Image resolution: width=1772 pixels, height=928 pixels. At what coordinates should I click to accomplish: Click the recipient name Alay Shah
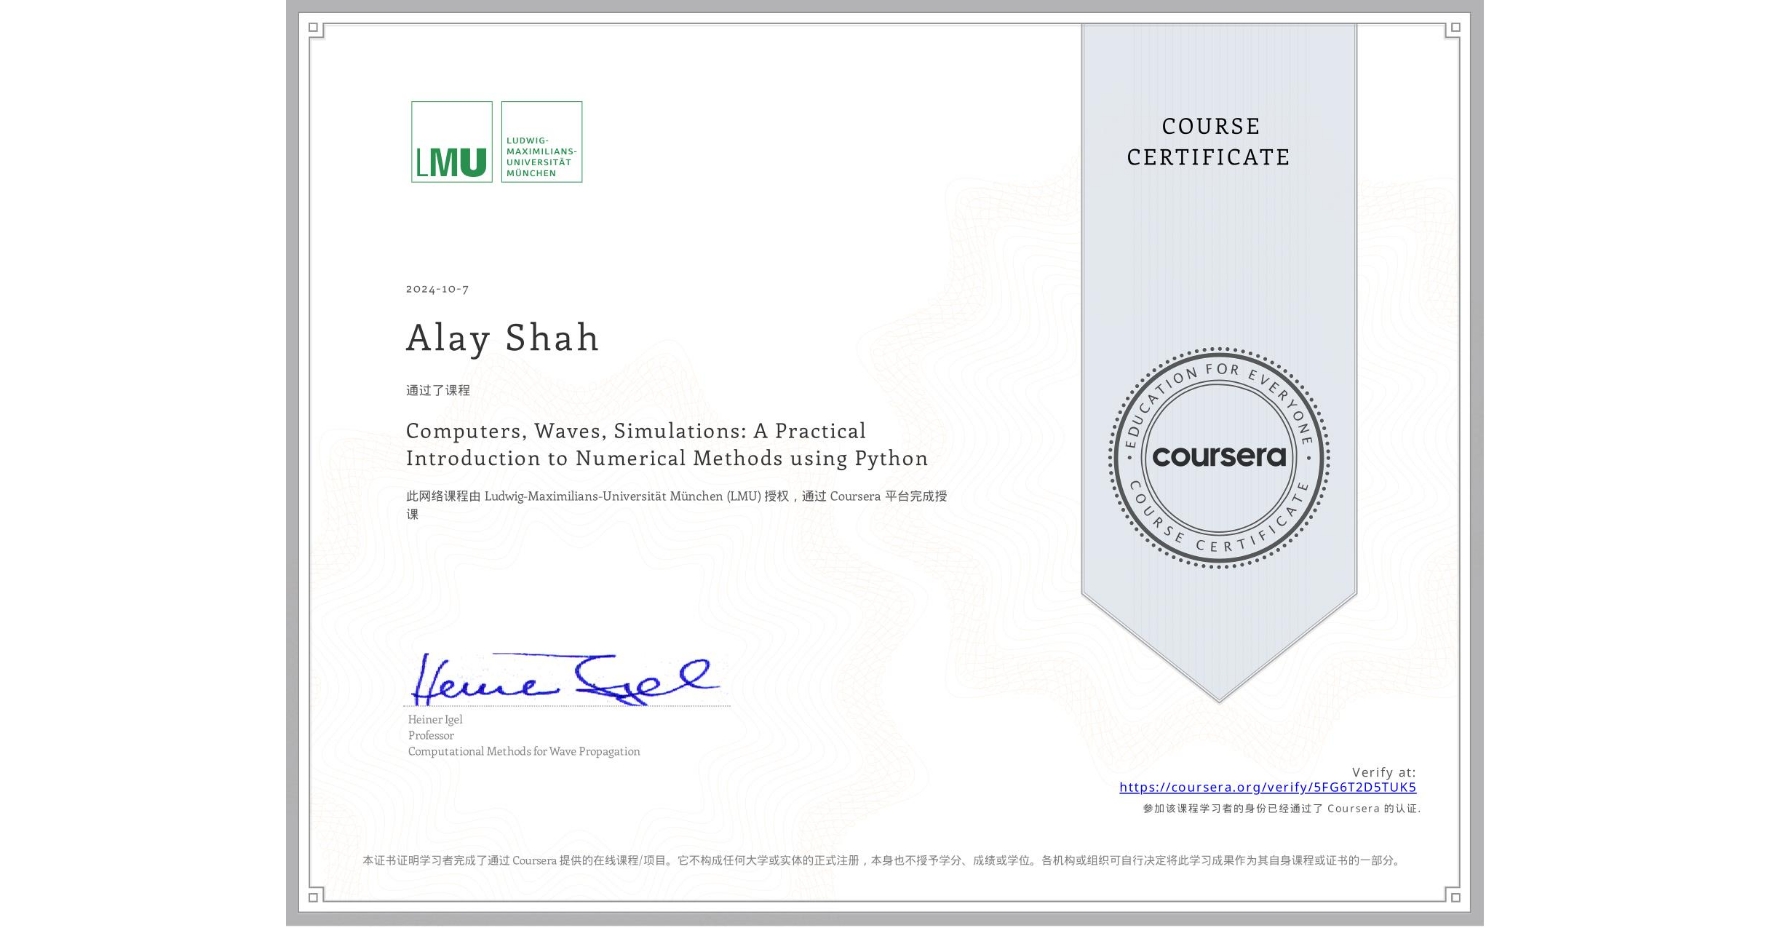tap(501, 338)
